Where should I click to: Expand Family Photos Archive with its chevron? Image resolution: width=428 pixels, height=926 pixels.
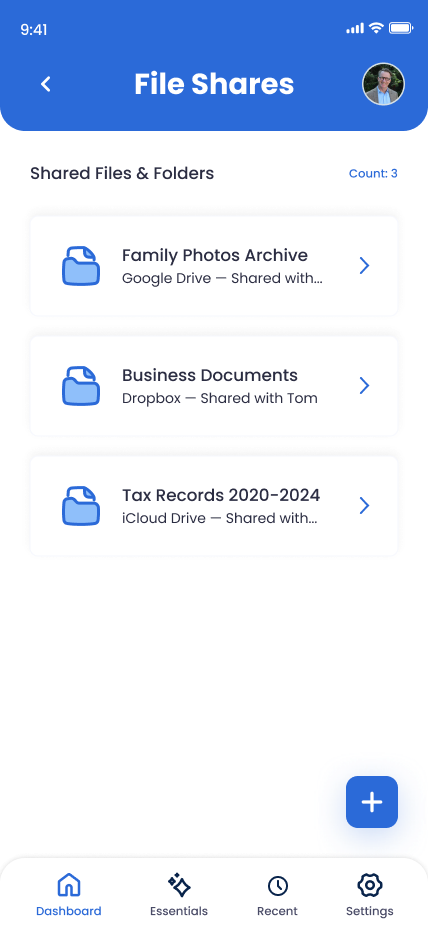(364, 266)
